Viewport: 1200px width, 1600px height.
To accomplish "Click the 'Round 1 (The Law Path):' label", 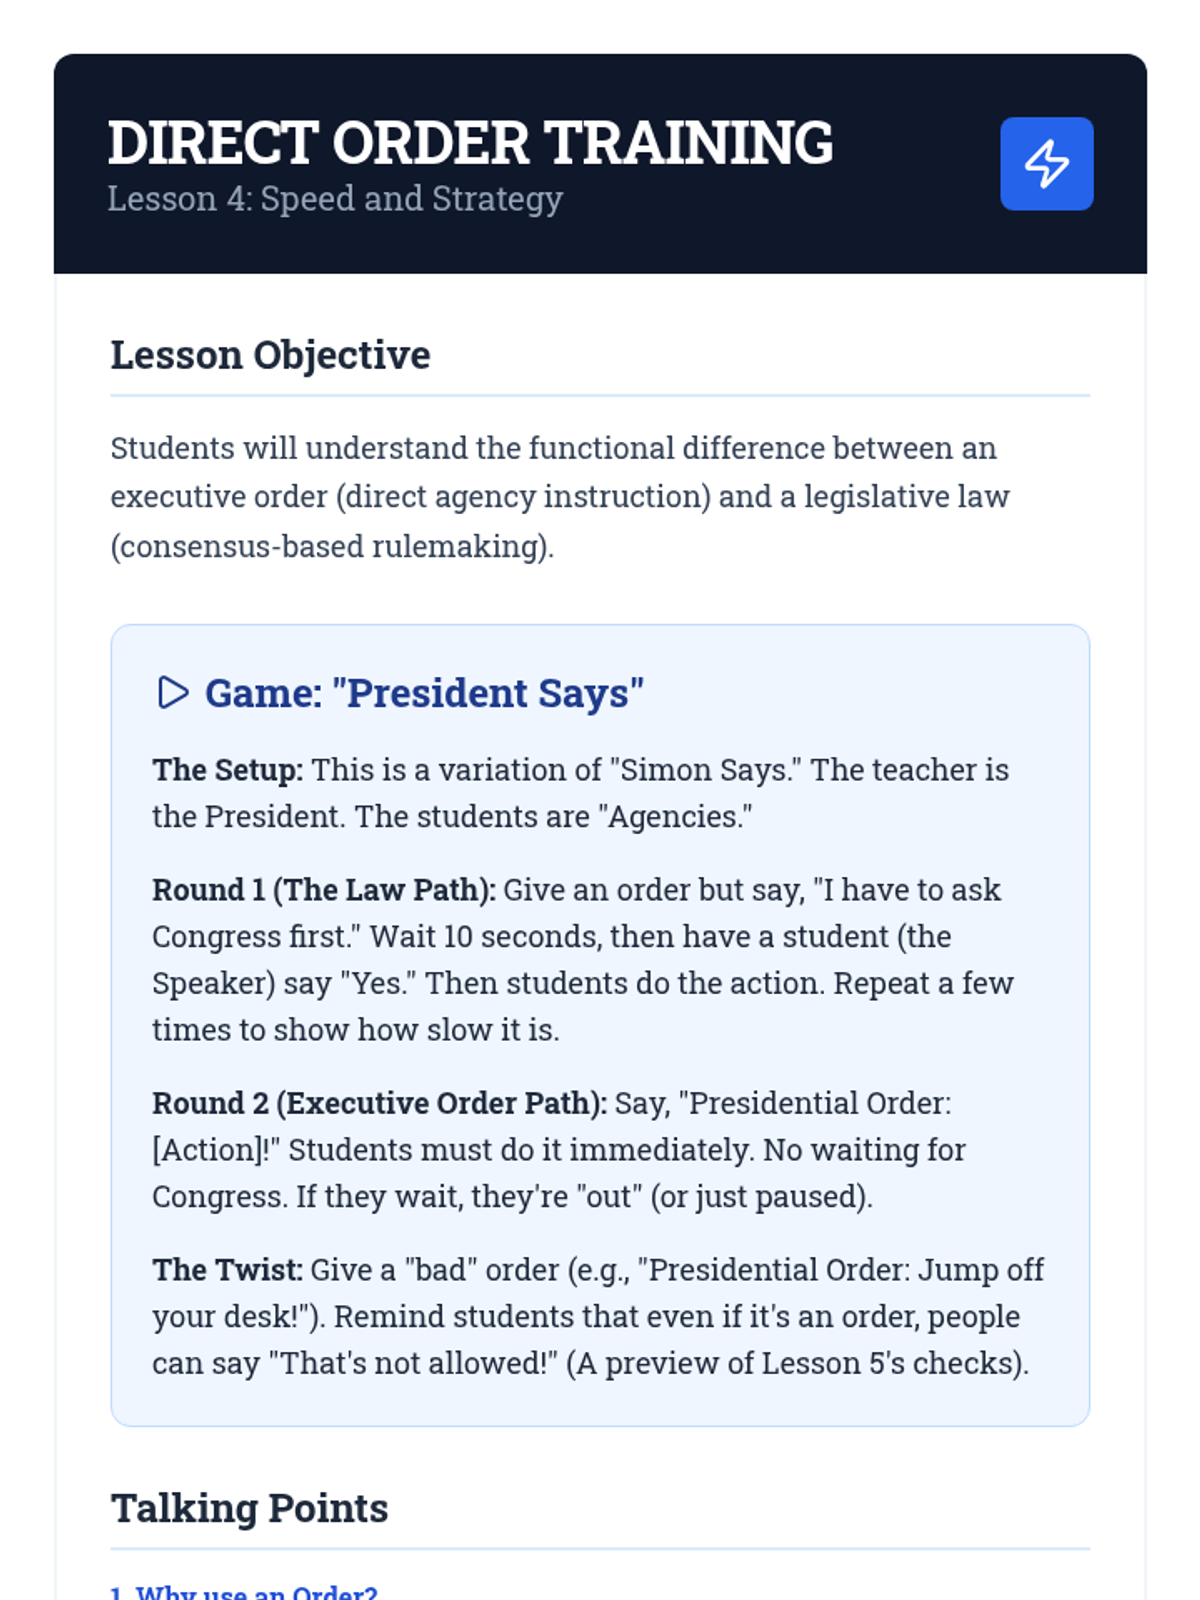I will click(x=323, y=890).
